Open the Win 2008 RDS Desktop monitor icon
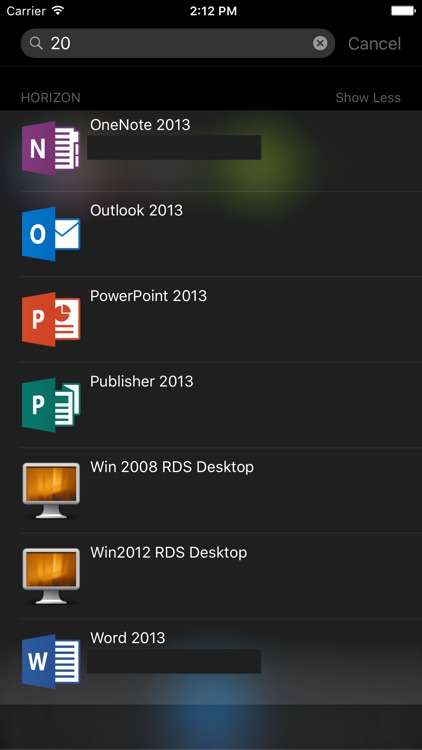The image size is (422, 750). tap(51, 491)
